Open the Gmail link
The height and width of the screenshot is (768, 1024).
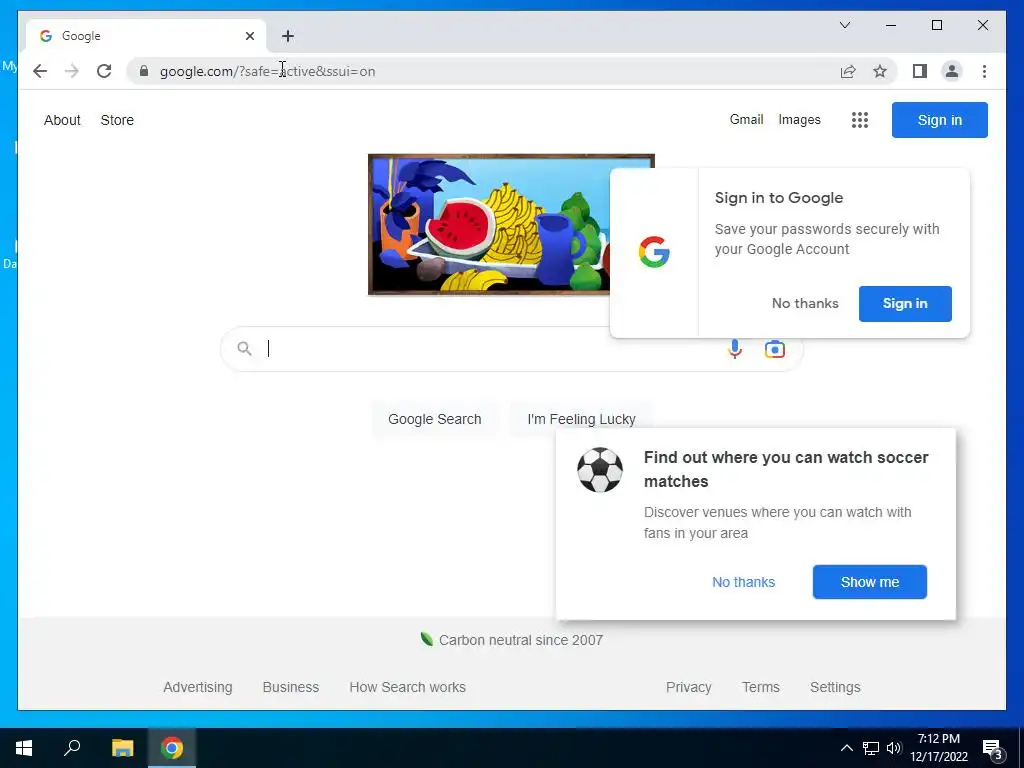(746, 120)
